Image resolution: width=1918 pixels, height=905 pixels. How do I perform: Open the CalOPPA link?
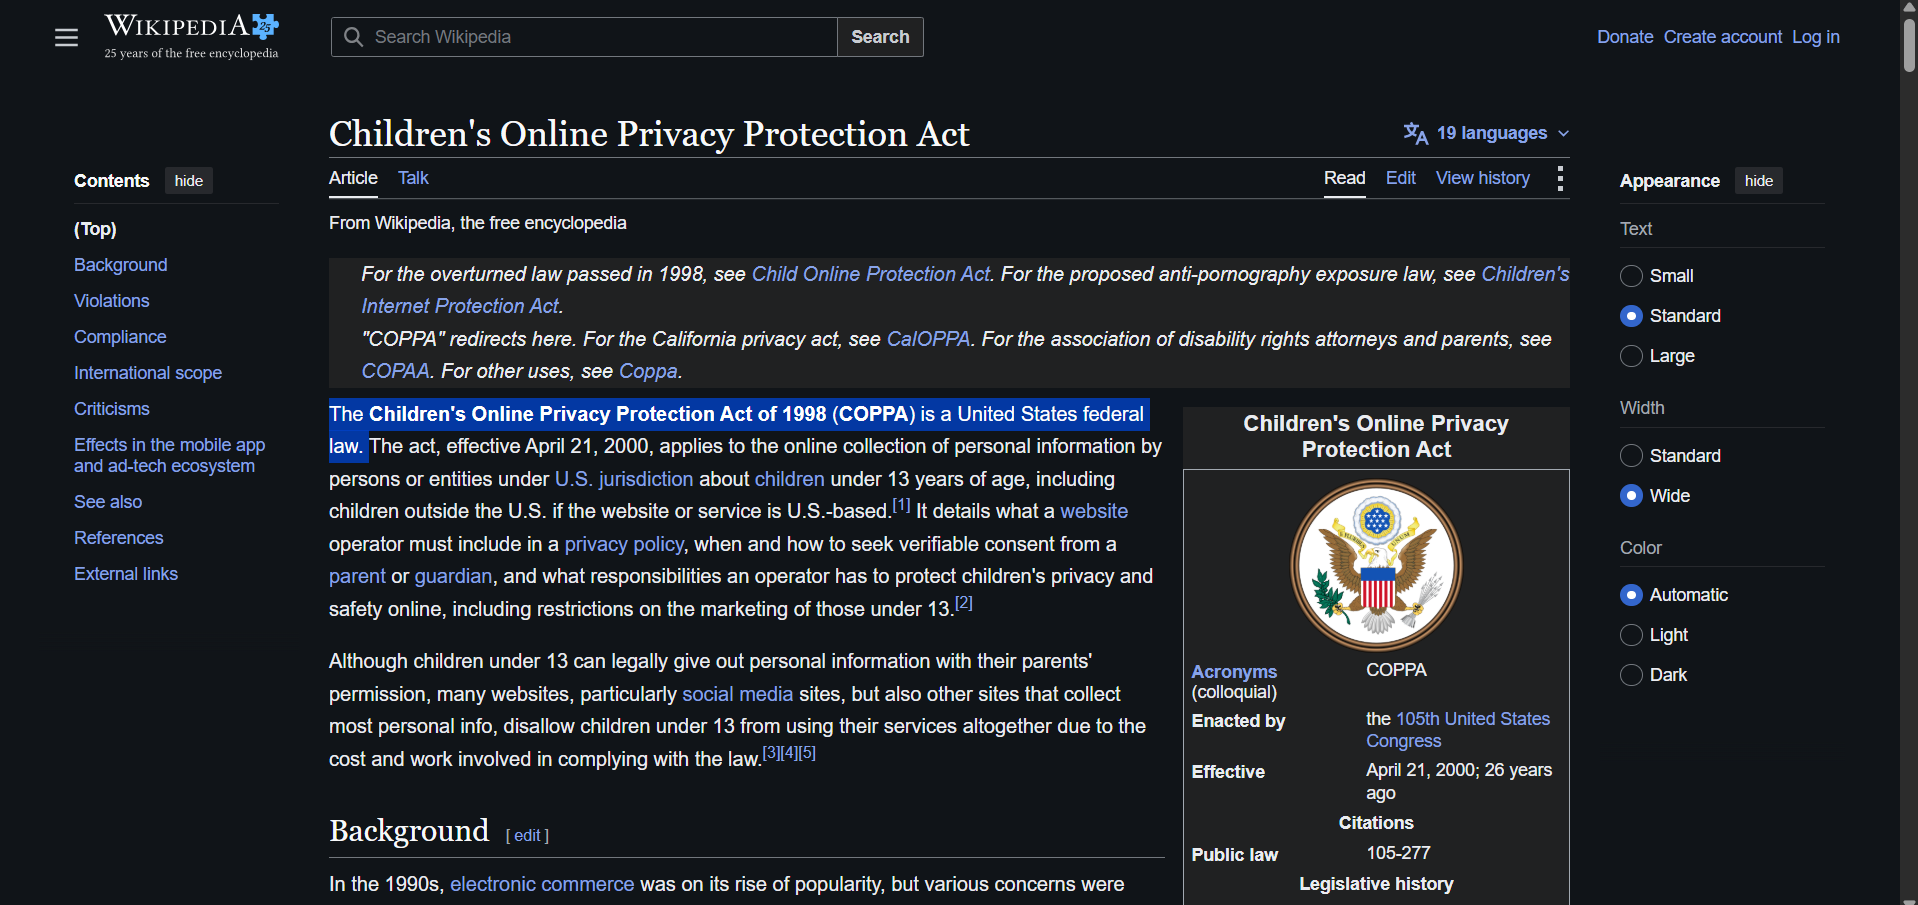pos(928,339)
